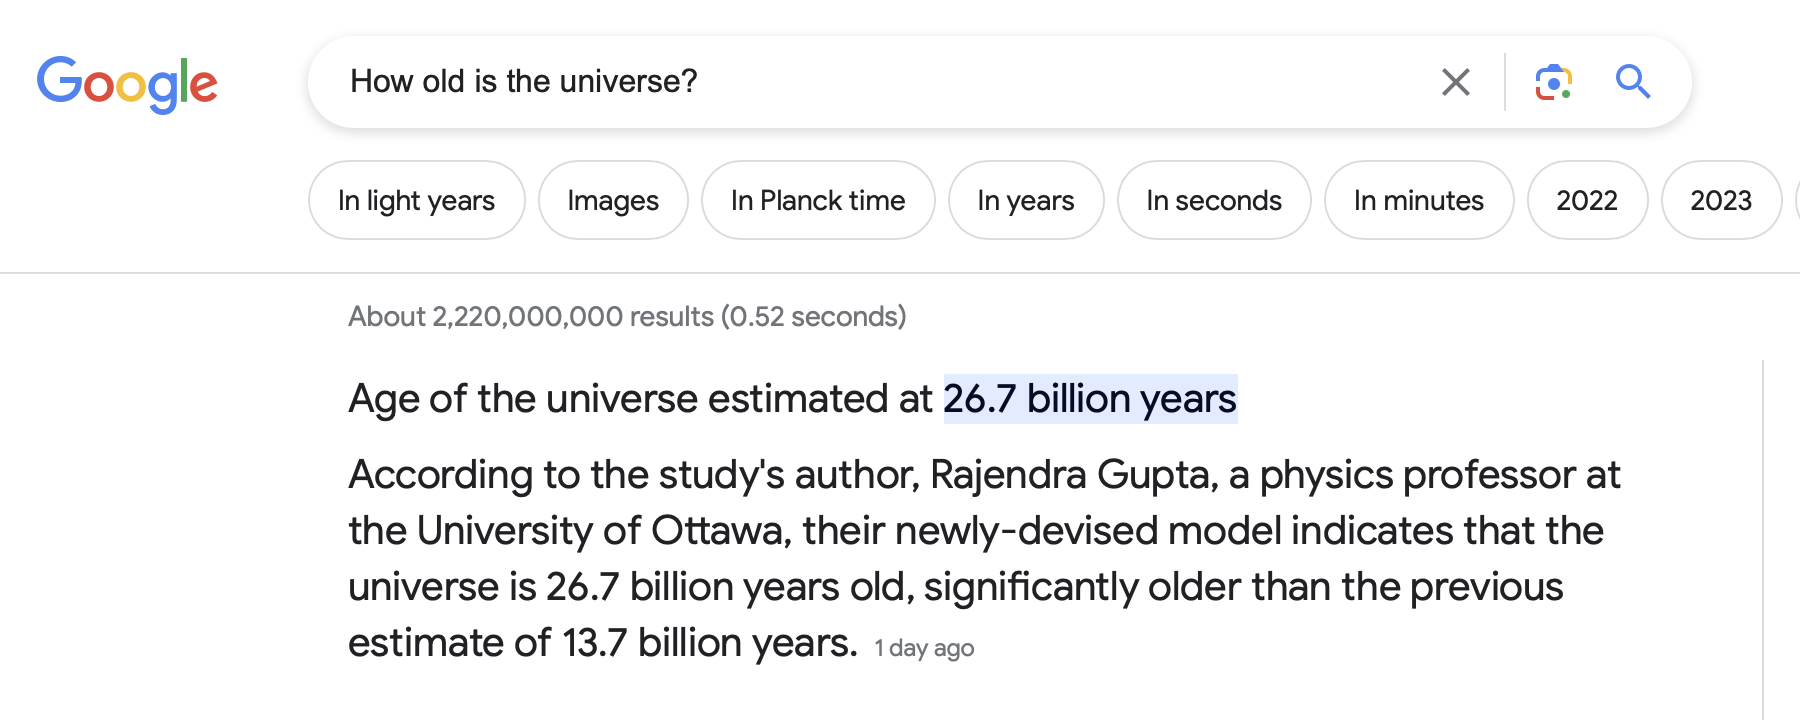Select the "In light years" filter chip
The height and width of the screenshot is (720, 1800).
tap(416, 201)
